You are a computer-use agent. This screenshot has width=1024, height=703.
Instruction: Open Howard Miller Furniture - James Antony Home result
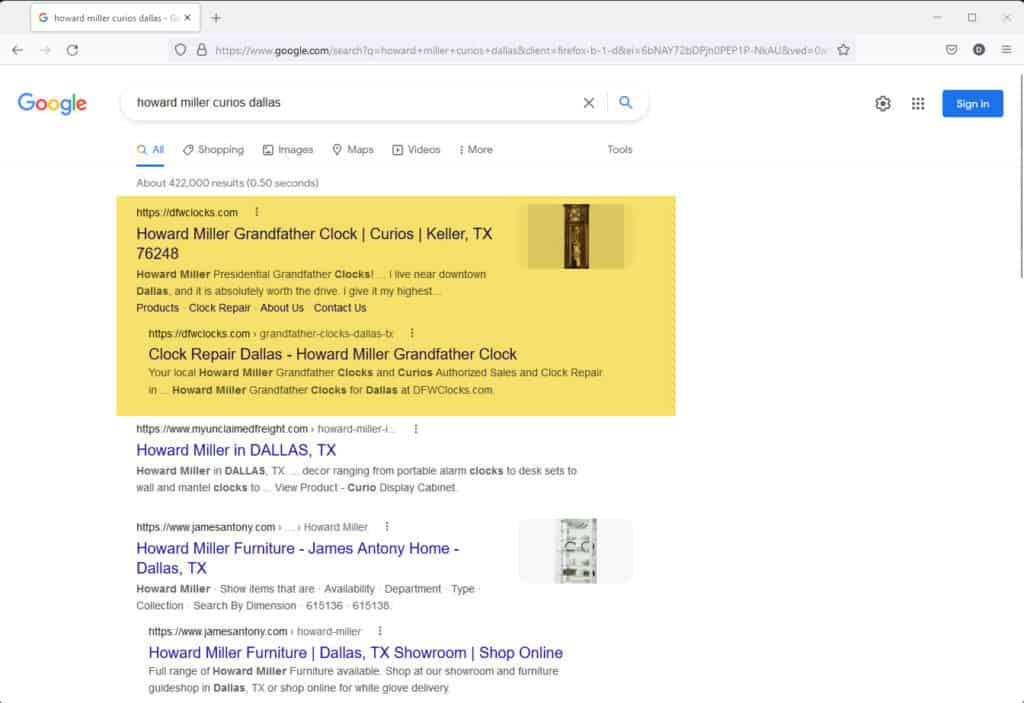298,558
